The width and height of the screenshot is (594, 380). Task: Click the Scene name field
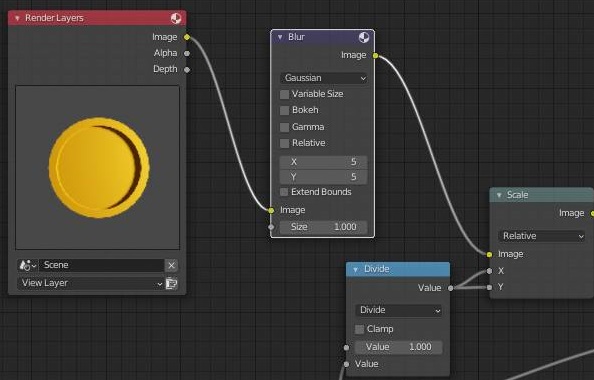(x=102, y=265)
